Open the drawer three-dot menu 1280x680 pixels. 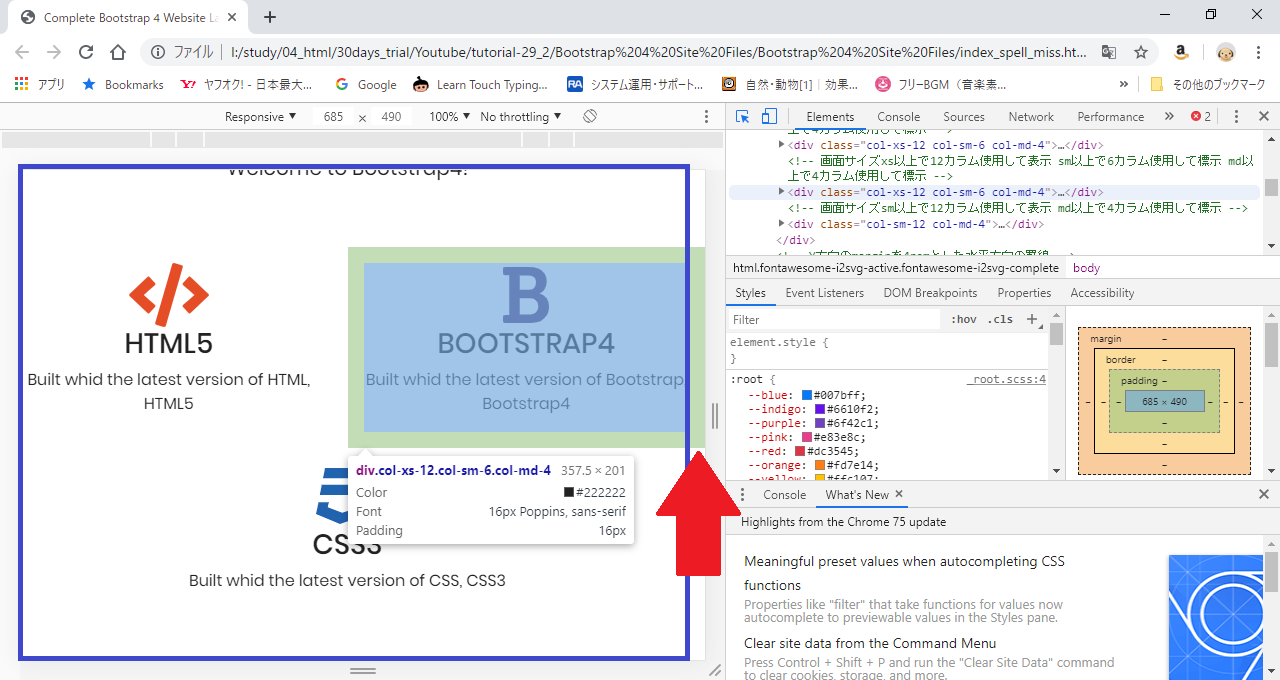(x=742, y=495)
